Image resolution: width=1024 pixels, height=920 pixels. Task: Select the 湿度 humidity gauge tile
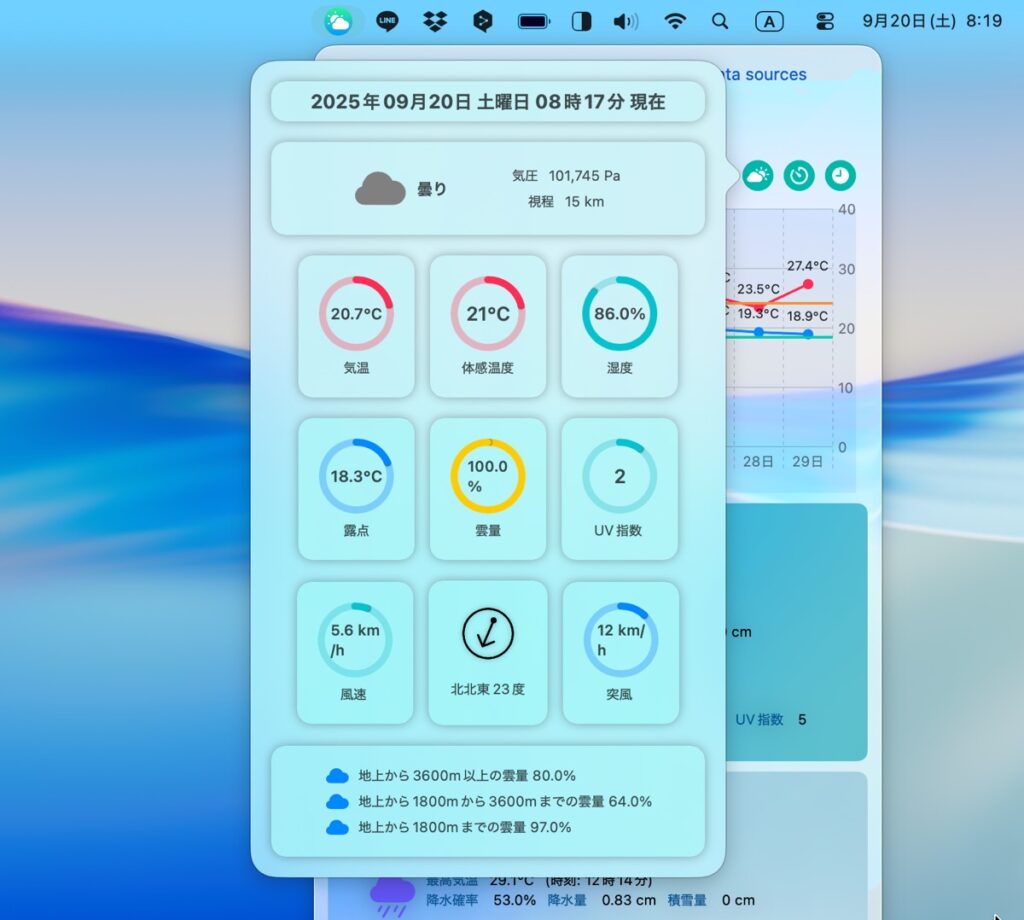point(619,326)
